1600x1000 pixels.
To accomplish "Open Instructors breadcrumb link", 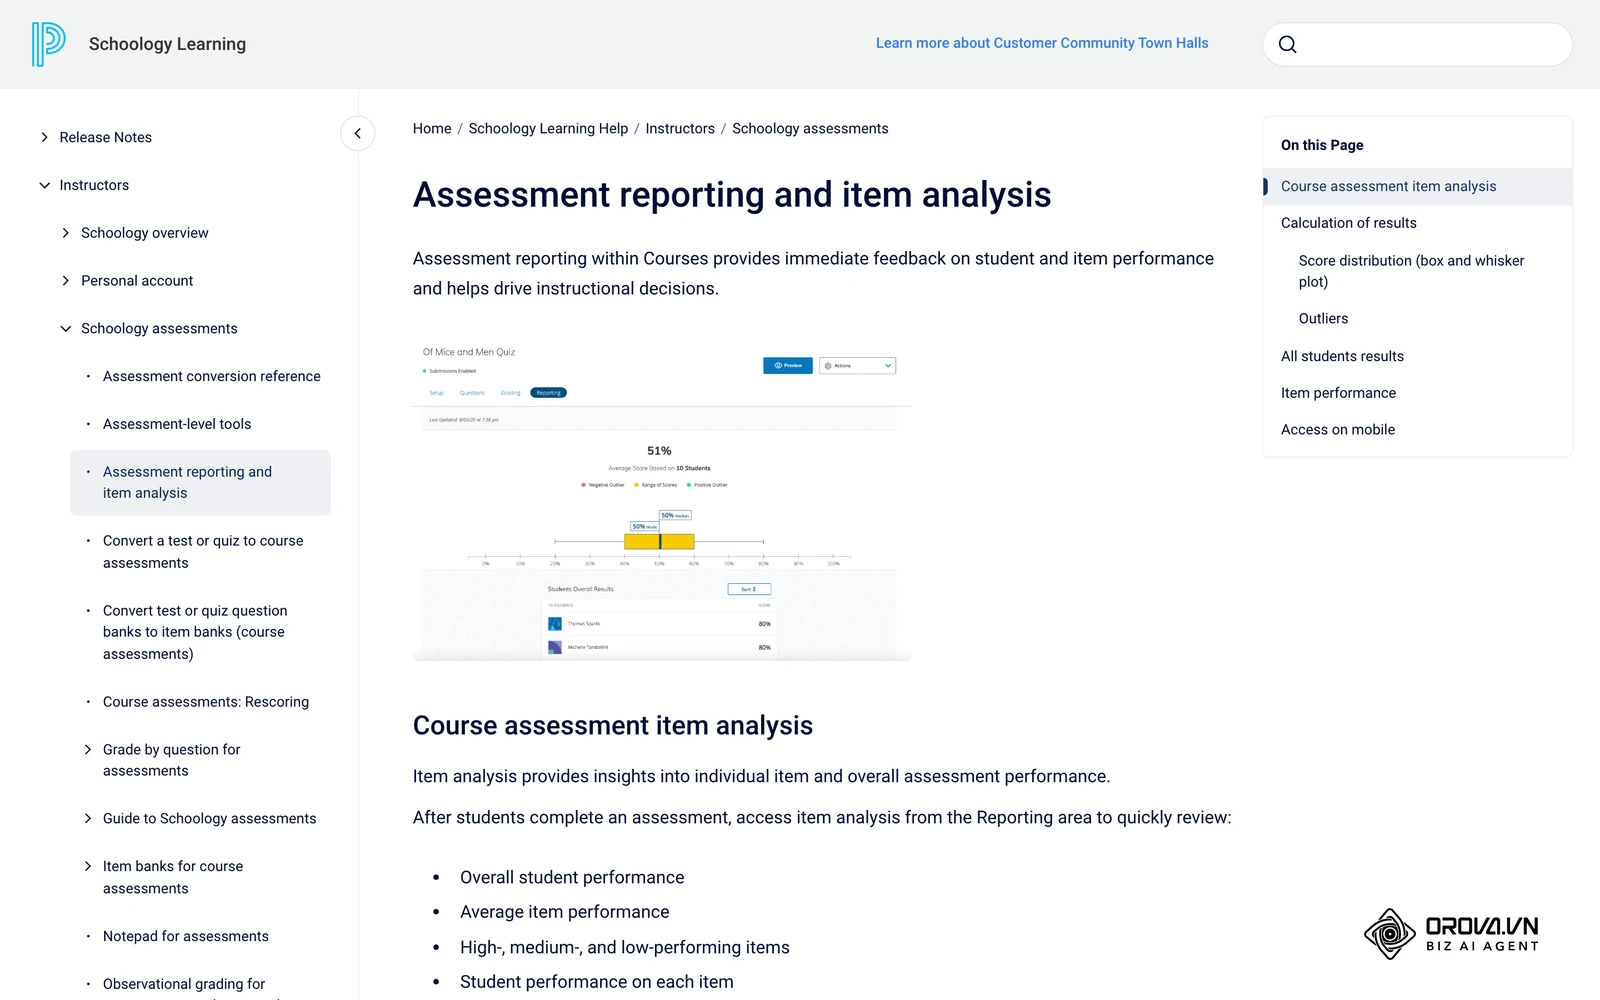I will 680,128.
